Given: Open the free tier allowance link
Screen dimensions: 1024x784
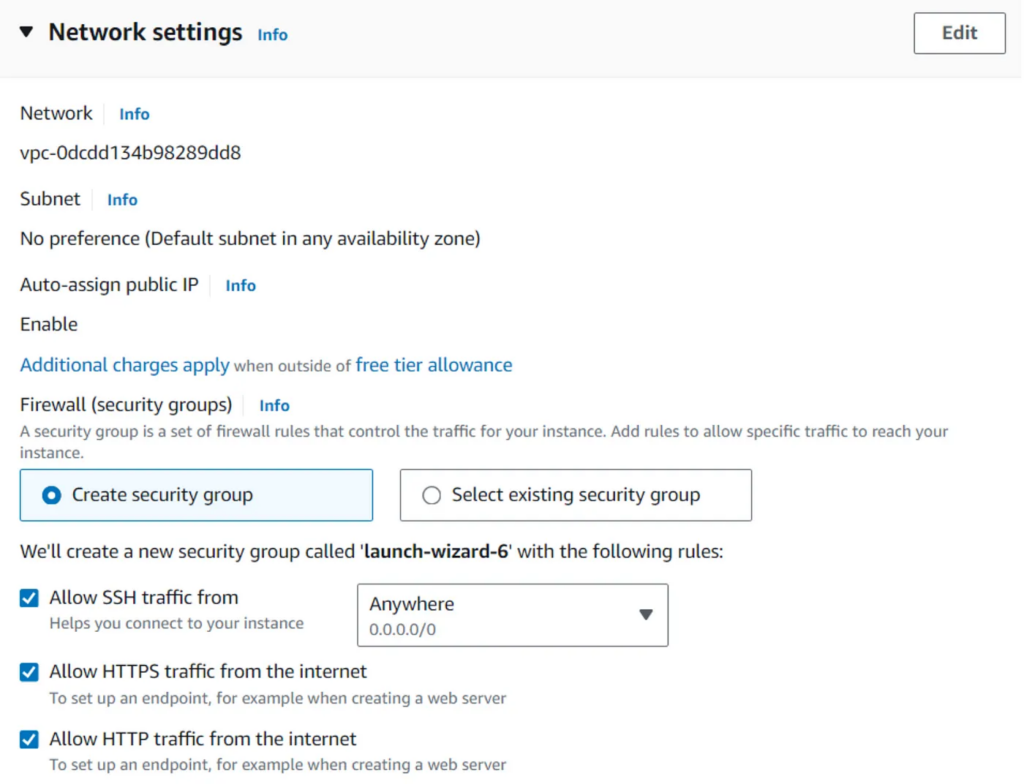Looking at the screenshot, I should (434, 366).
